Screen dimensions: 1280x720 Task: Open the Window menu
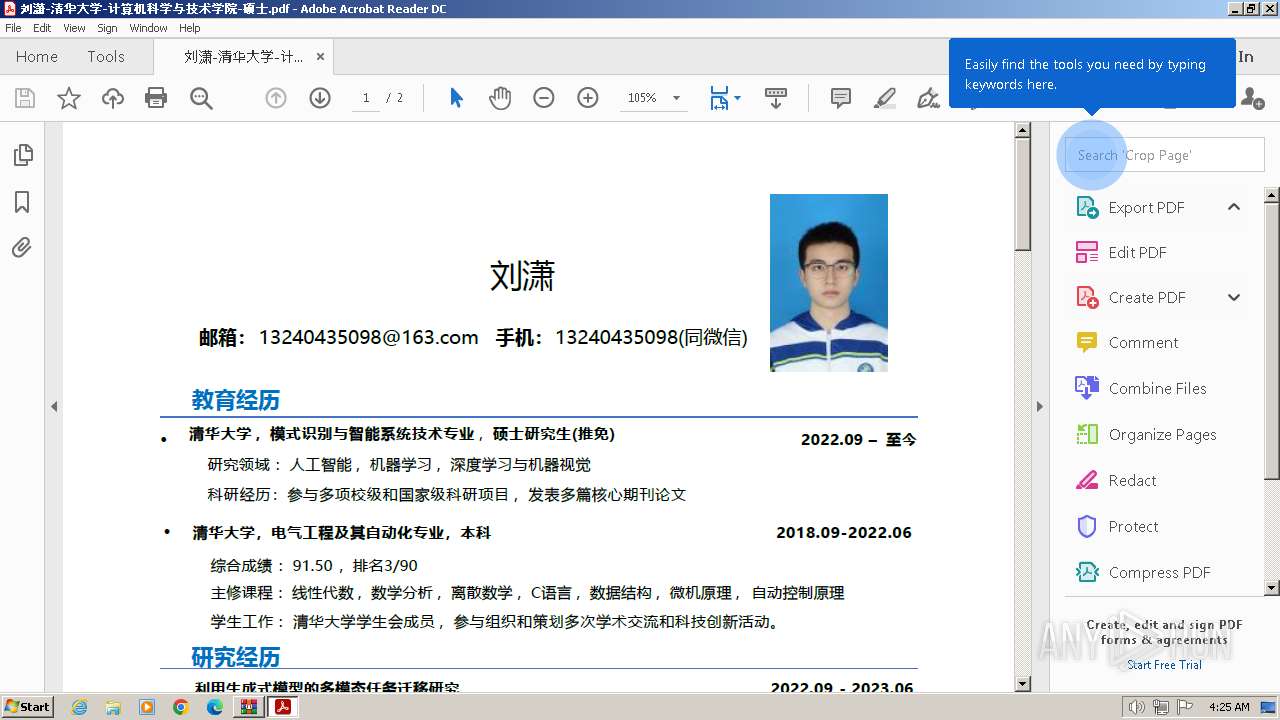tap(149, 28)
